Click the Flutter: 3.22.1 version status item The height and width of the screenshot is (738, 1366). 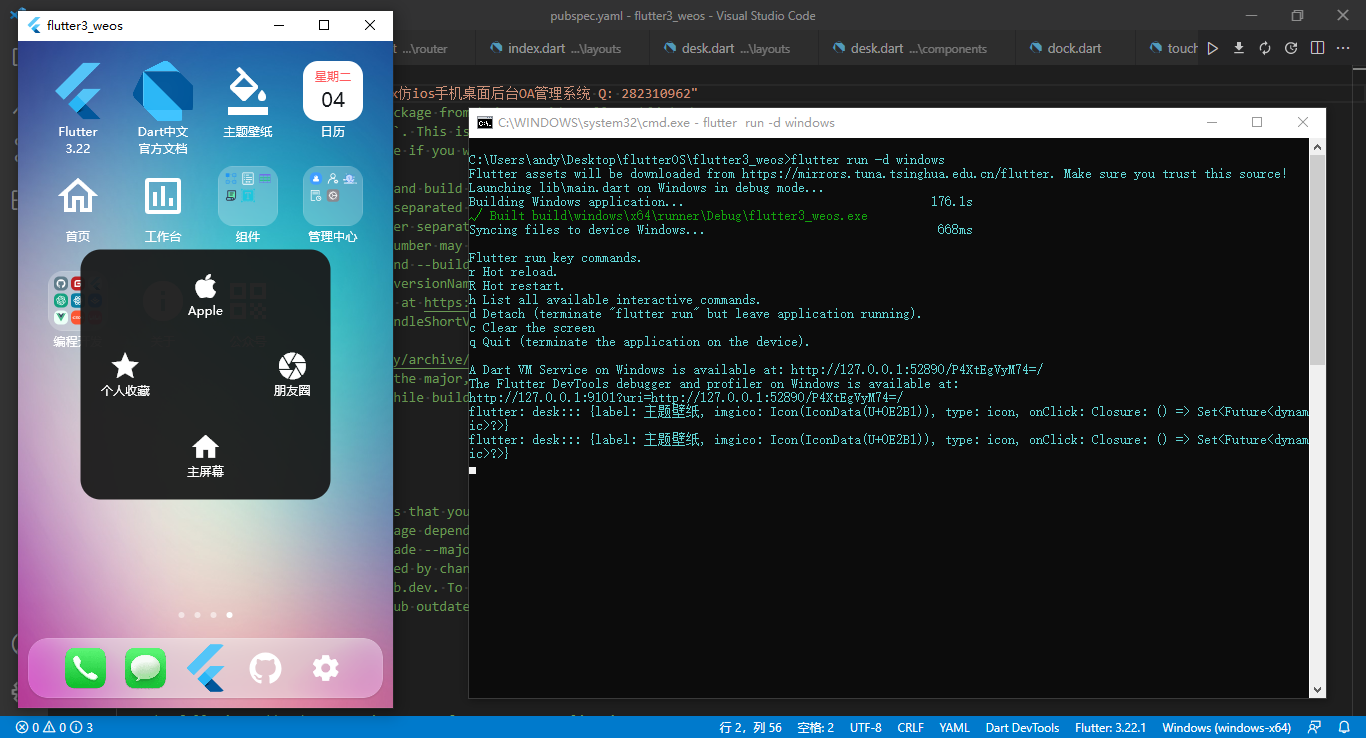tap(1110, 727)
